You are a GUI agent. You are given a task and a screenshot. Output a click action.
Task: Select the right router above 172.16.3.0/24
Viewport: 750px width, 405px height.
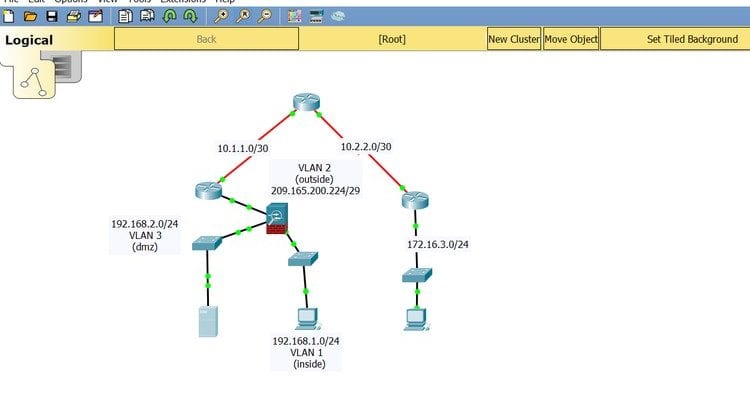pyautogui.click(x=415, y=200)
